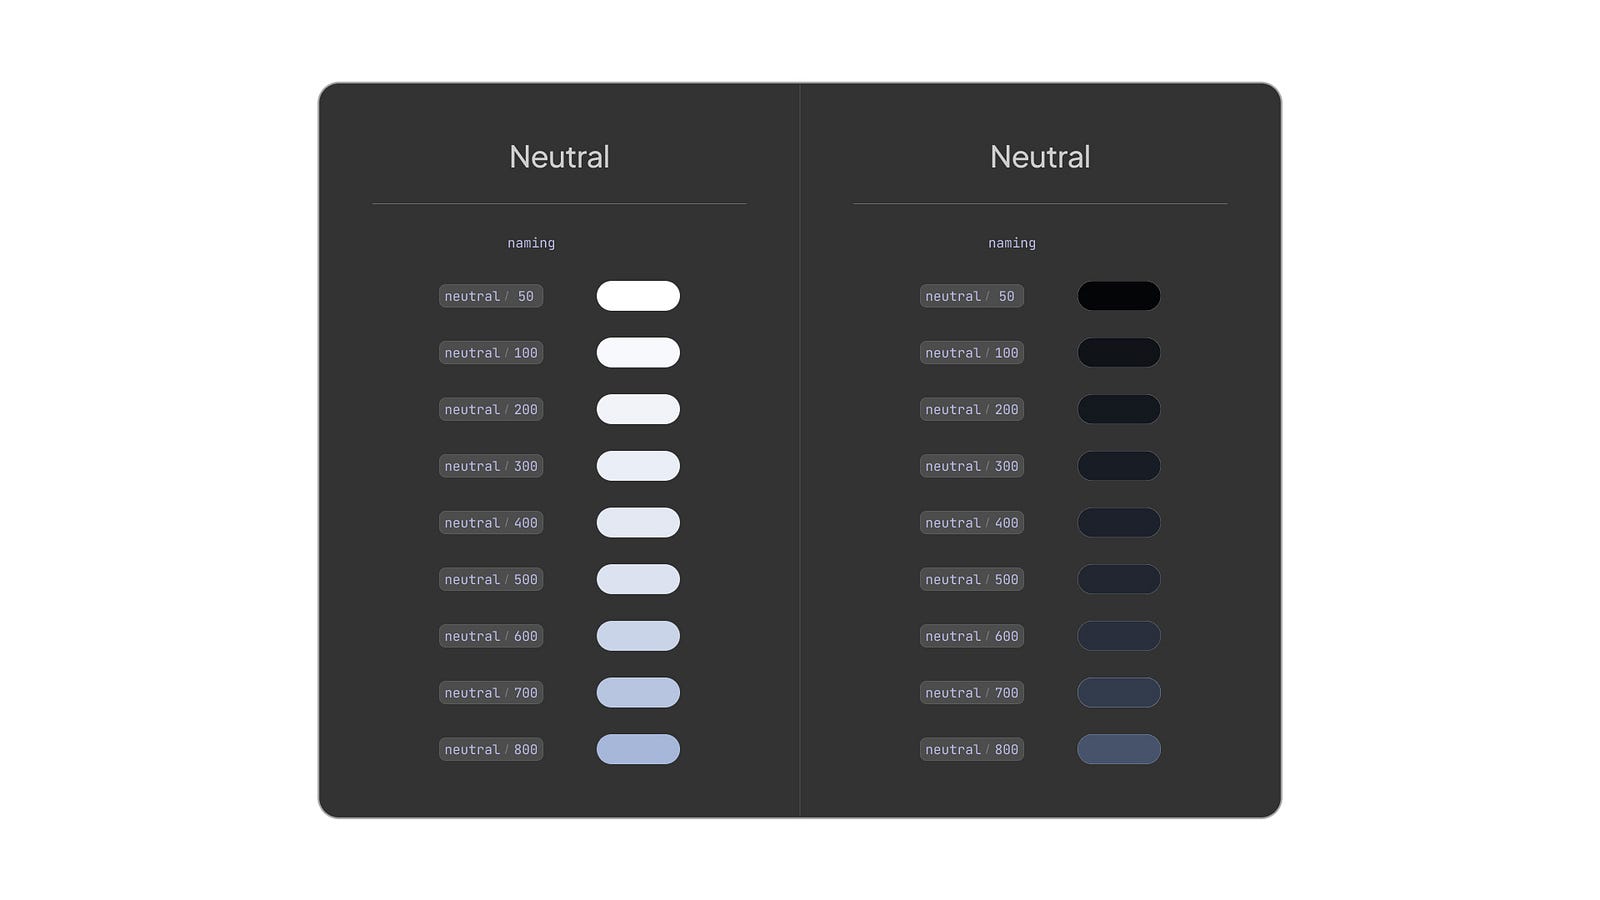Click the neutral/800 name tag beside the light-blue swatch
The height and width of the screenshot is (900, 1600).
coord(490,749)
